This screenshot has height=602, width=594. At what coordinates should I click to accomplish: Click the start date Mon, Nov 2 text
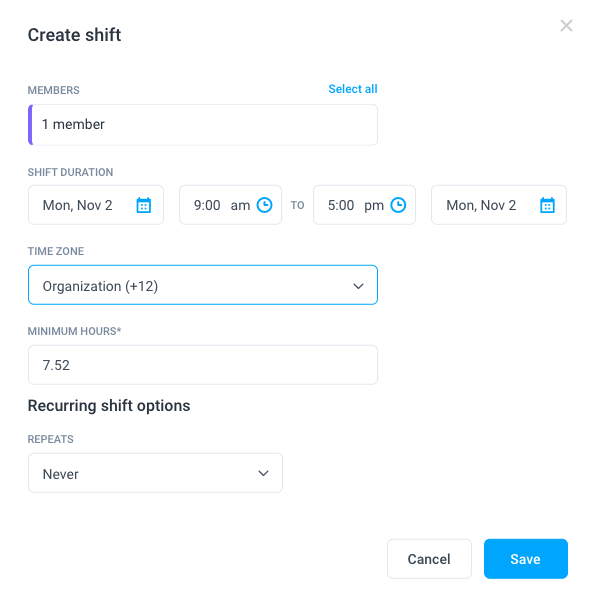pos(78,205)
